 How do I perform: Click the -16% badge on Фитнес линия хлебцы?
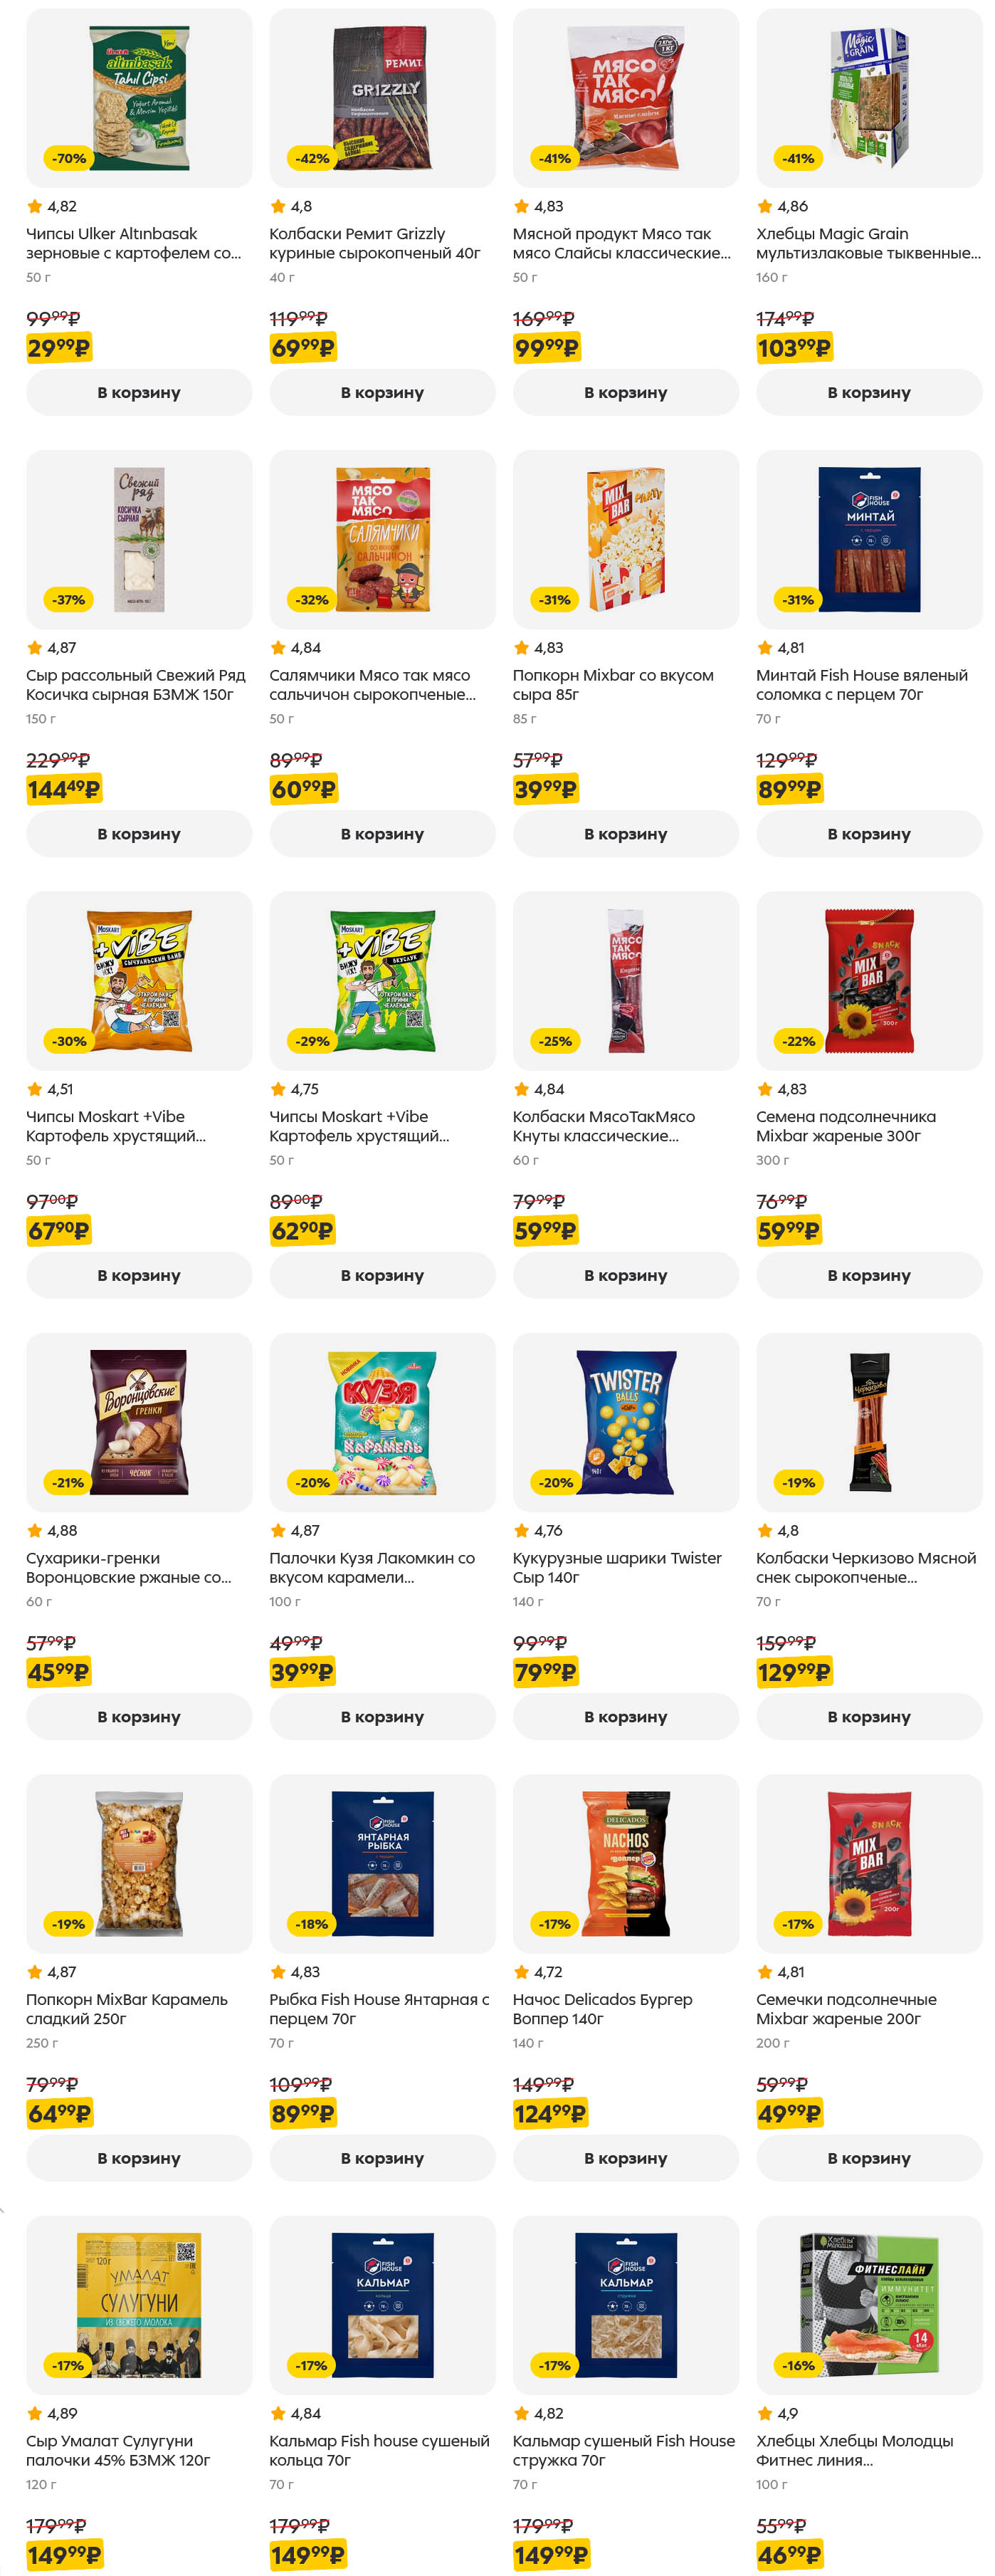(x=798, y=2365)
